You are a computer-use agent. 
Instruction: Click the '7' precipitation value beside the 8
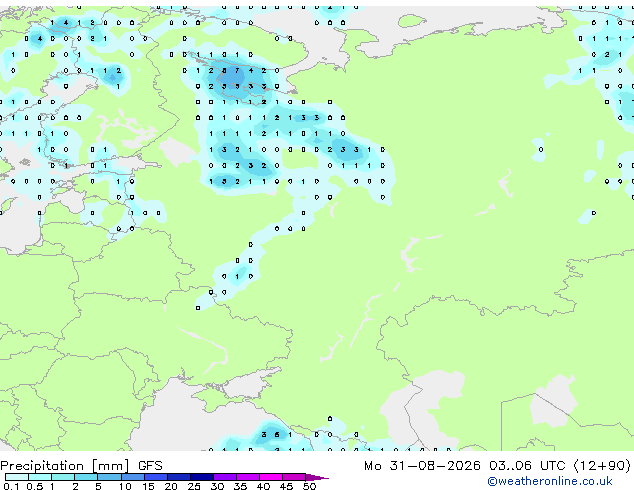(237, 70)
